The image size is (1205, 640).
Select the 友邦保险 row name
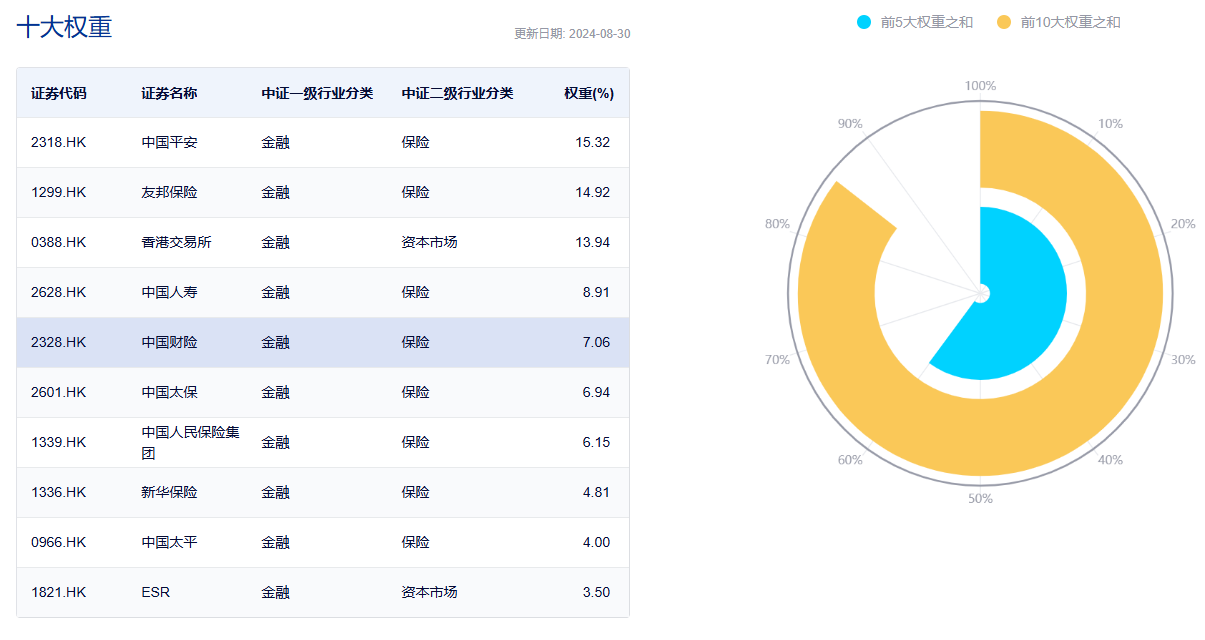(x=169, y=192)
